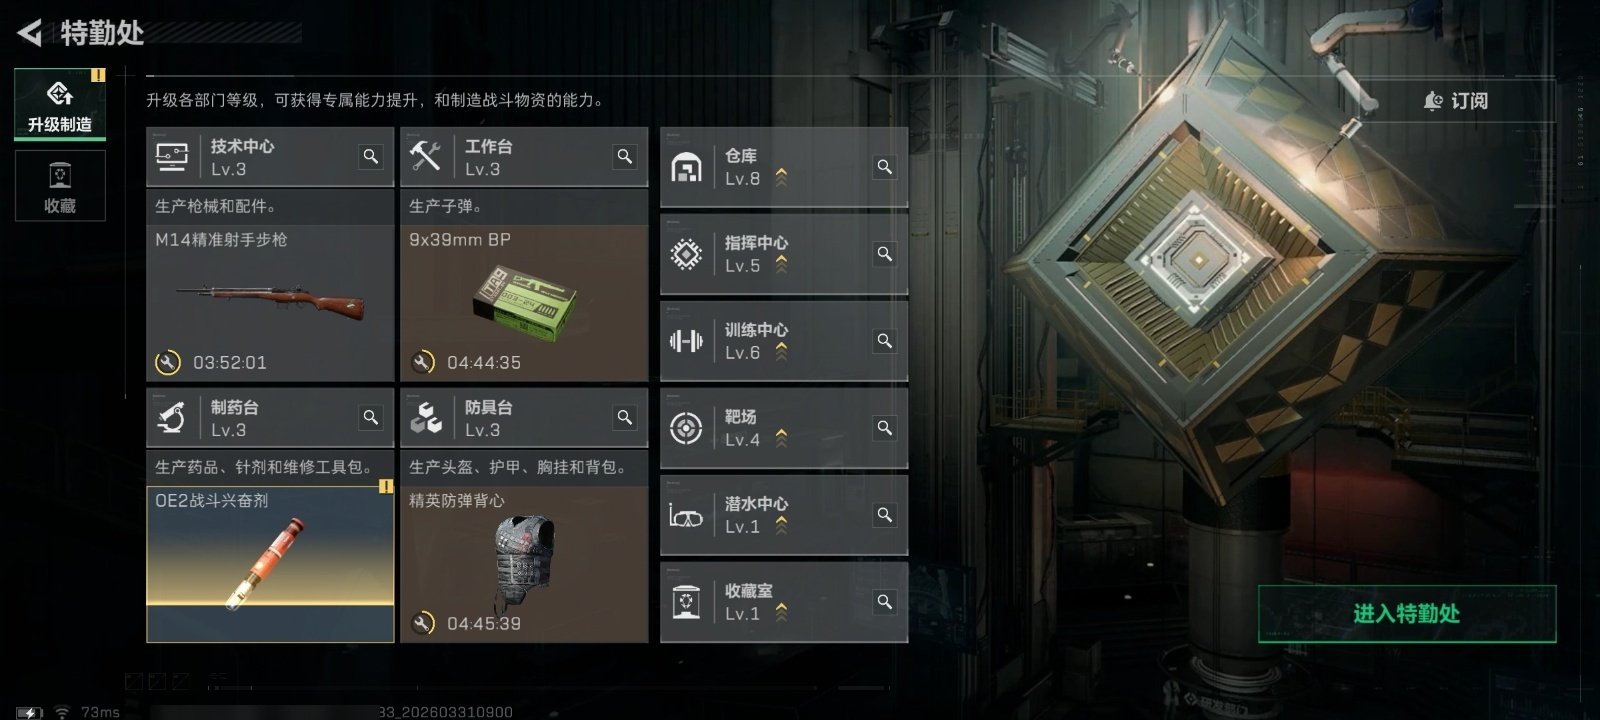
Task: Click the magnifier icon on 仓库
Action: (x=885, y=167)
